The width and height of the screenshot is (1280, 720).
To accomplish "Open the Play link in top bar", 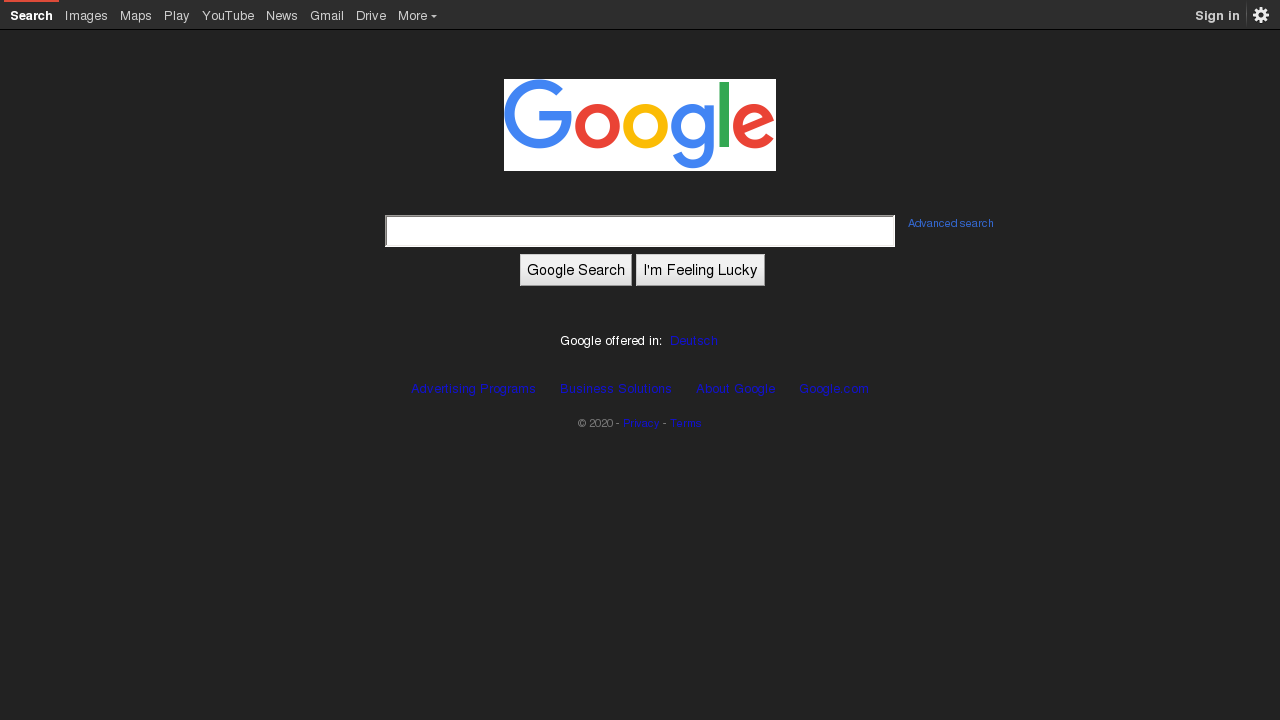I will tap(177, 15).
